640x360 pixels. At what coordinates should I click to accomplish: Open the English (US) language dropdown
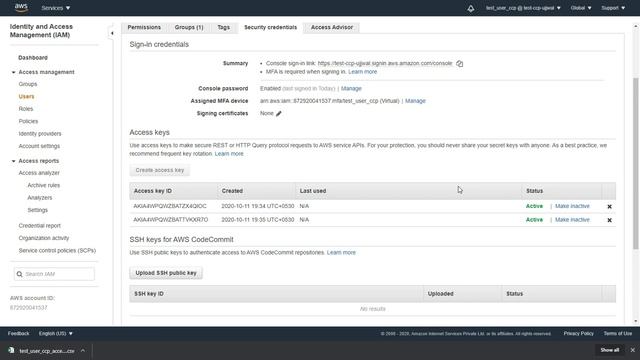(x=56, y=333)
